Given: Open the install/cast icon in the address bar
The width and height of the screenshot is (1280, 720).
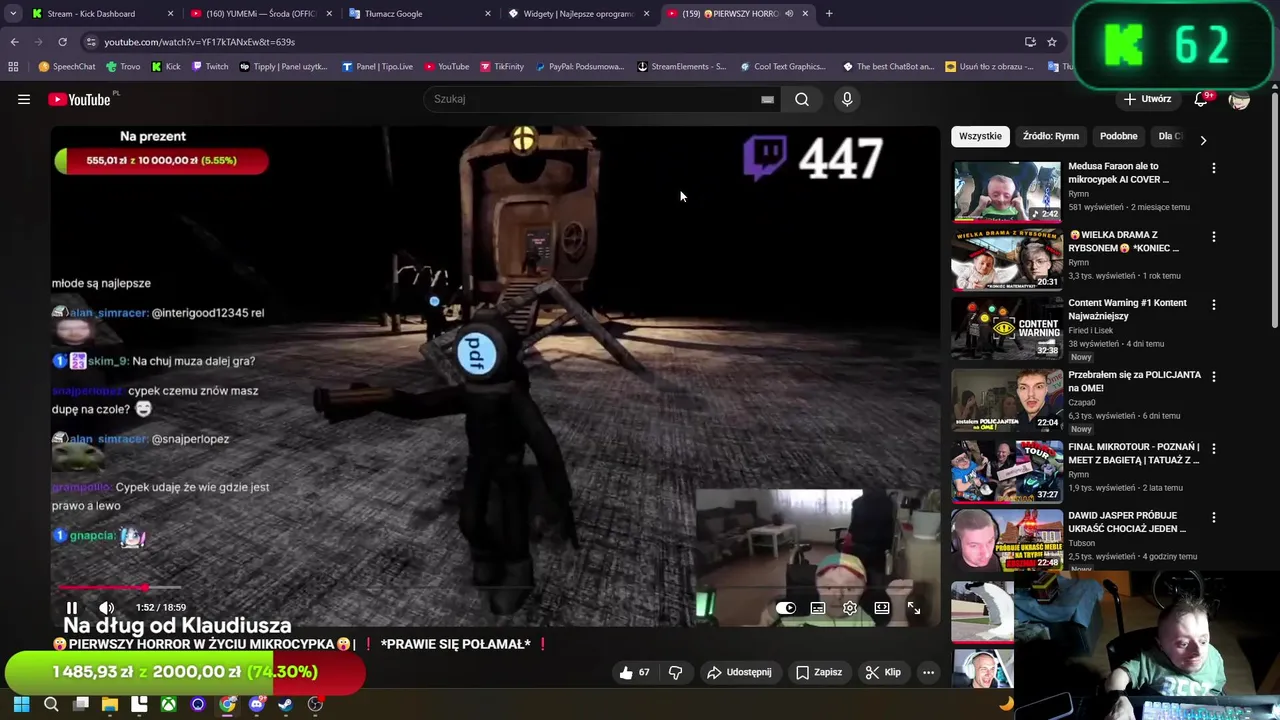Looking at the screenshot, I should pos(1030,42).
